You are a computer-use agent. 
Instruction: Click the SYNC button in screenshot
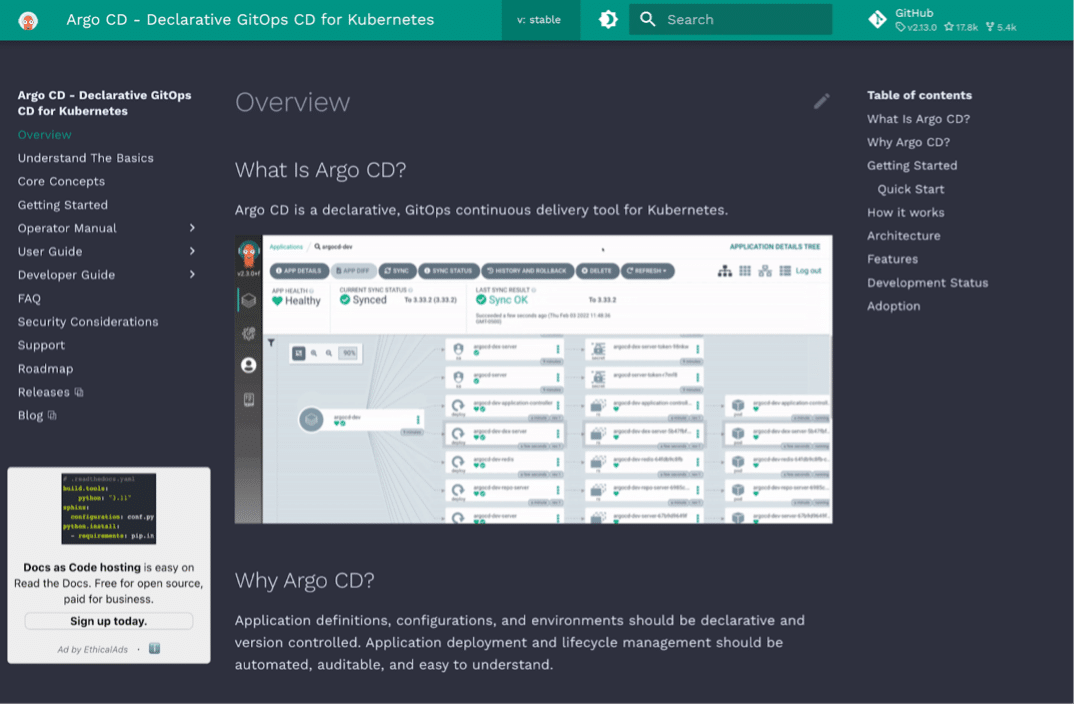(398, 272)
